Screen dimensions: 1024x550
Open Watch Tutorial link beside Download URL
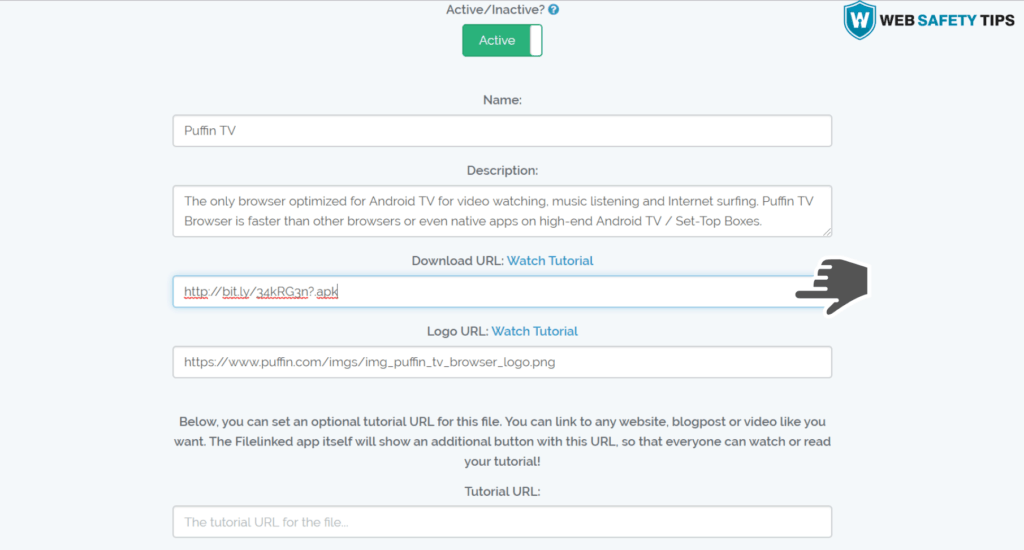pyautogui.click(x=550, y=261)
